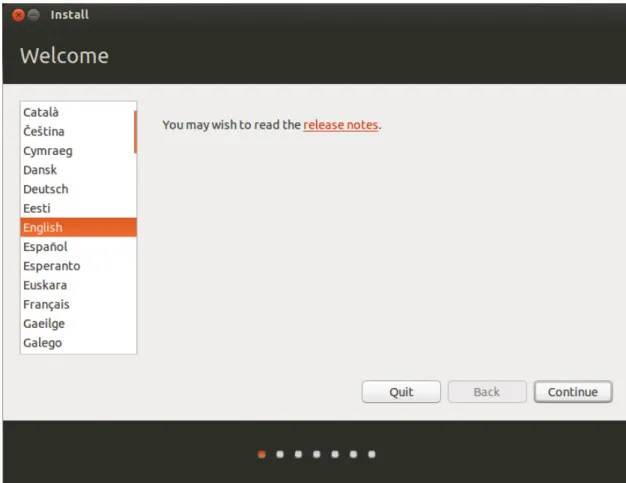Click the Quit button
The width and height of the screenshot is (626, 483).
pyautogui.click(x=401, y=392)
